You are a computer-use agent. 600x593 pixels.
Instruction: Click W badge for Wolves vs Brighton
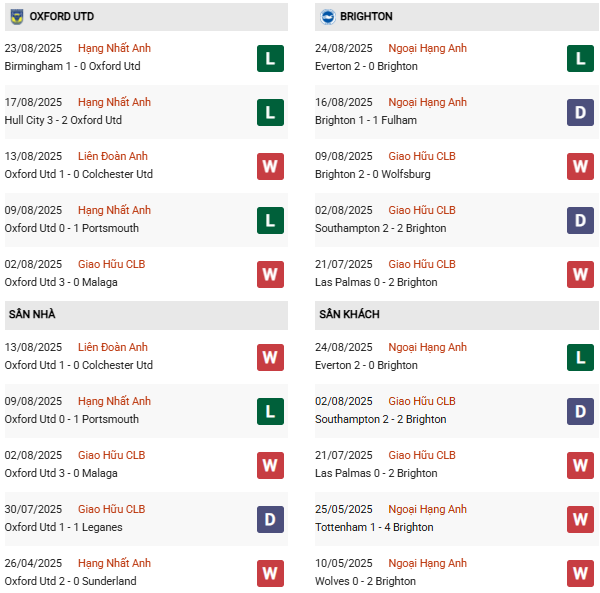[x=580, y=573]
